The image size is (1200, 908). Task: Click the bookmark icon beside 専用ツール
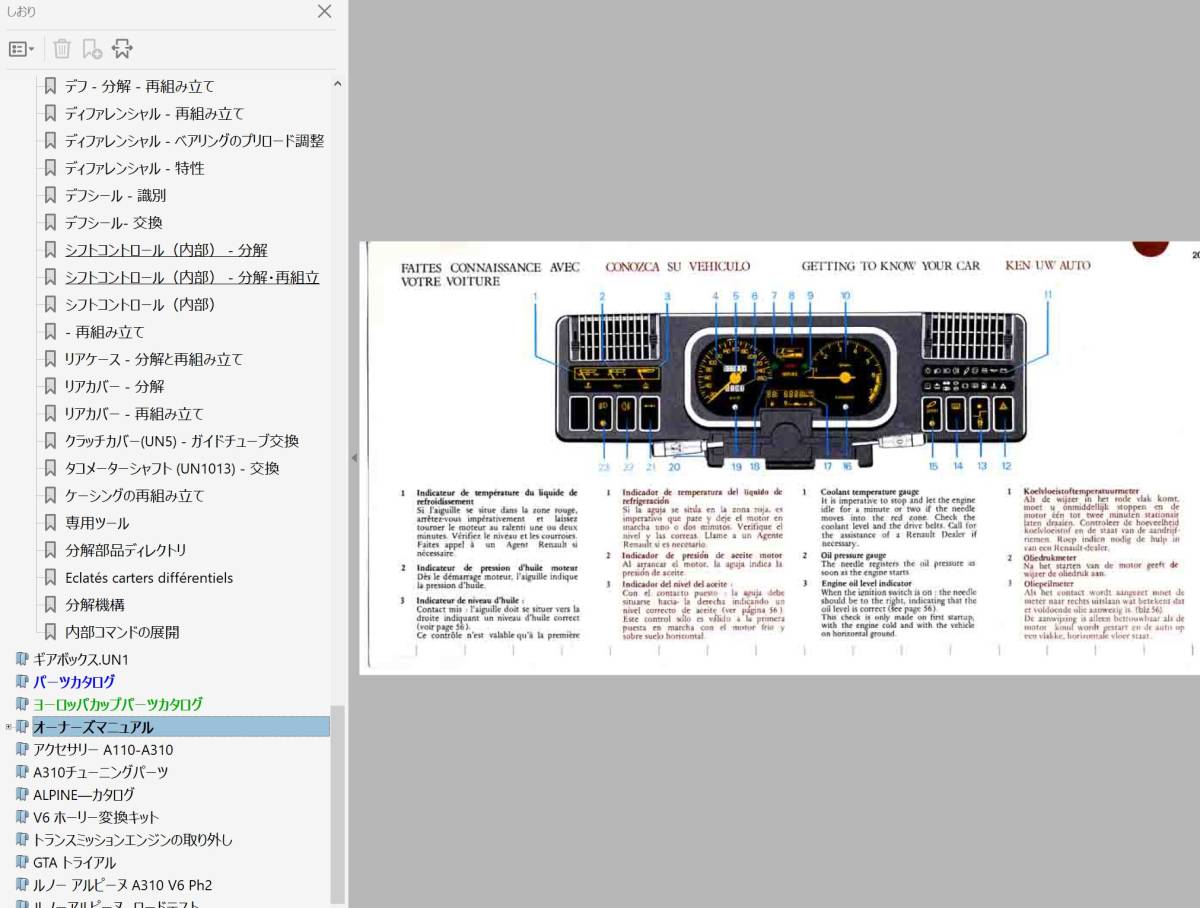click(50, 523)
